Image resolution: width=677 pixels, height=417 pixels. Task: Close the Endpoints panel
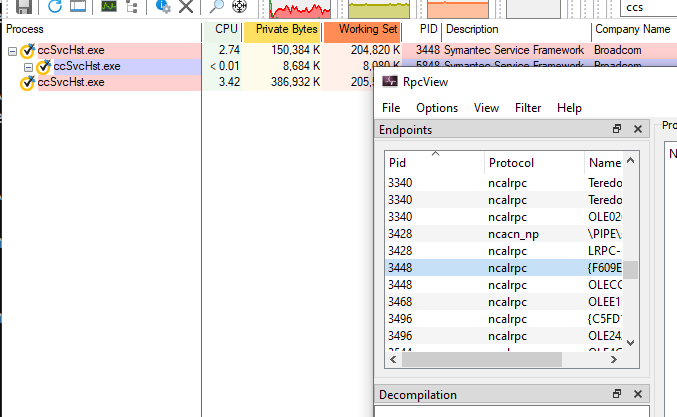(638, 129)
